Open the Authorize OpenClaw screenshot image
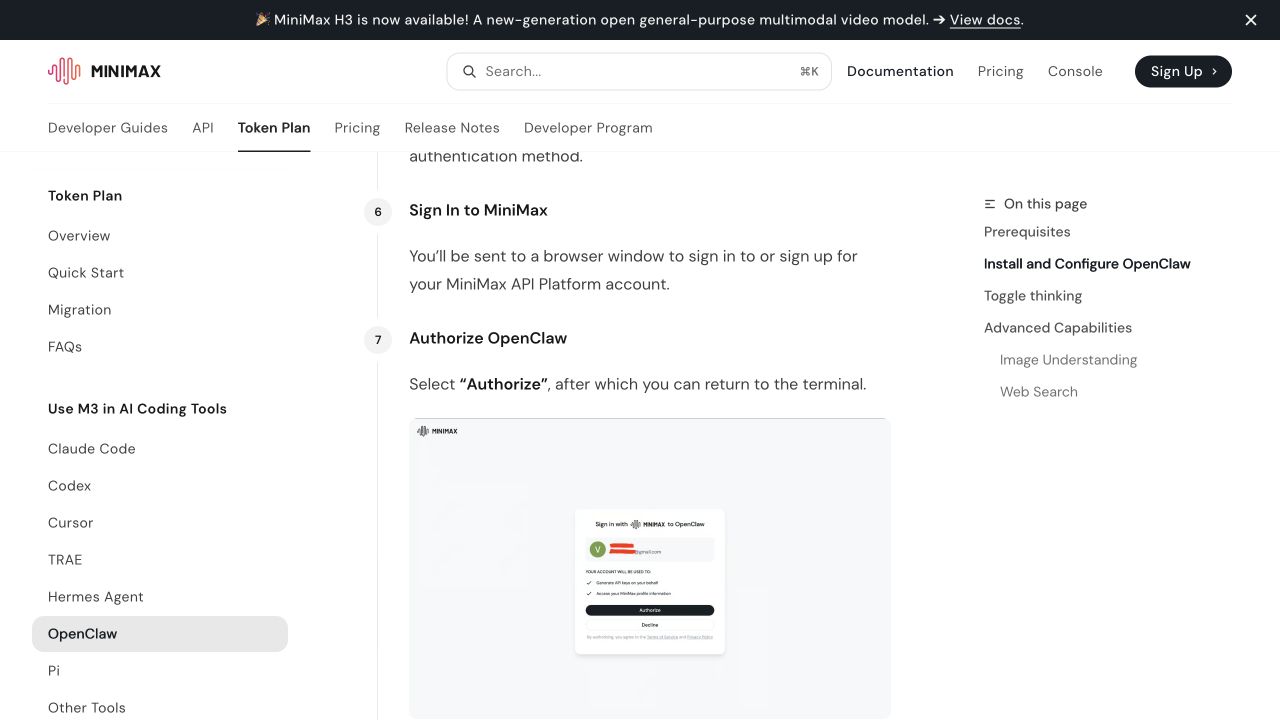 [650, 568]
